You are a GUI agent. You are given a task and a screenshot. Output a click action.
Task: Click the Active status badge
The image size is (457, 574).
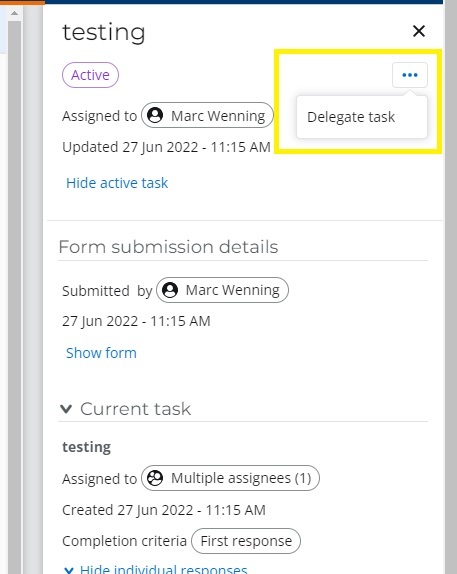[x=90, y=75]
